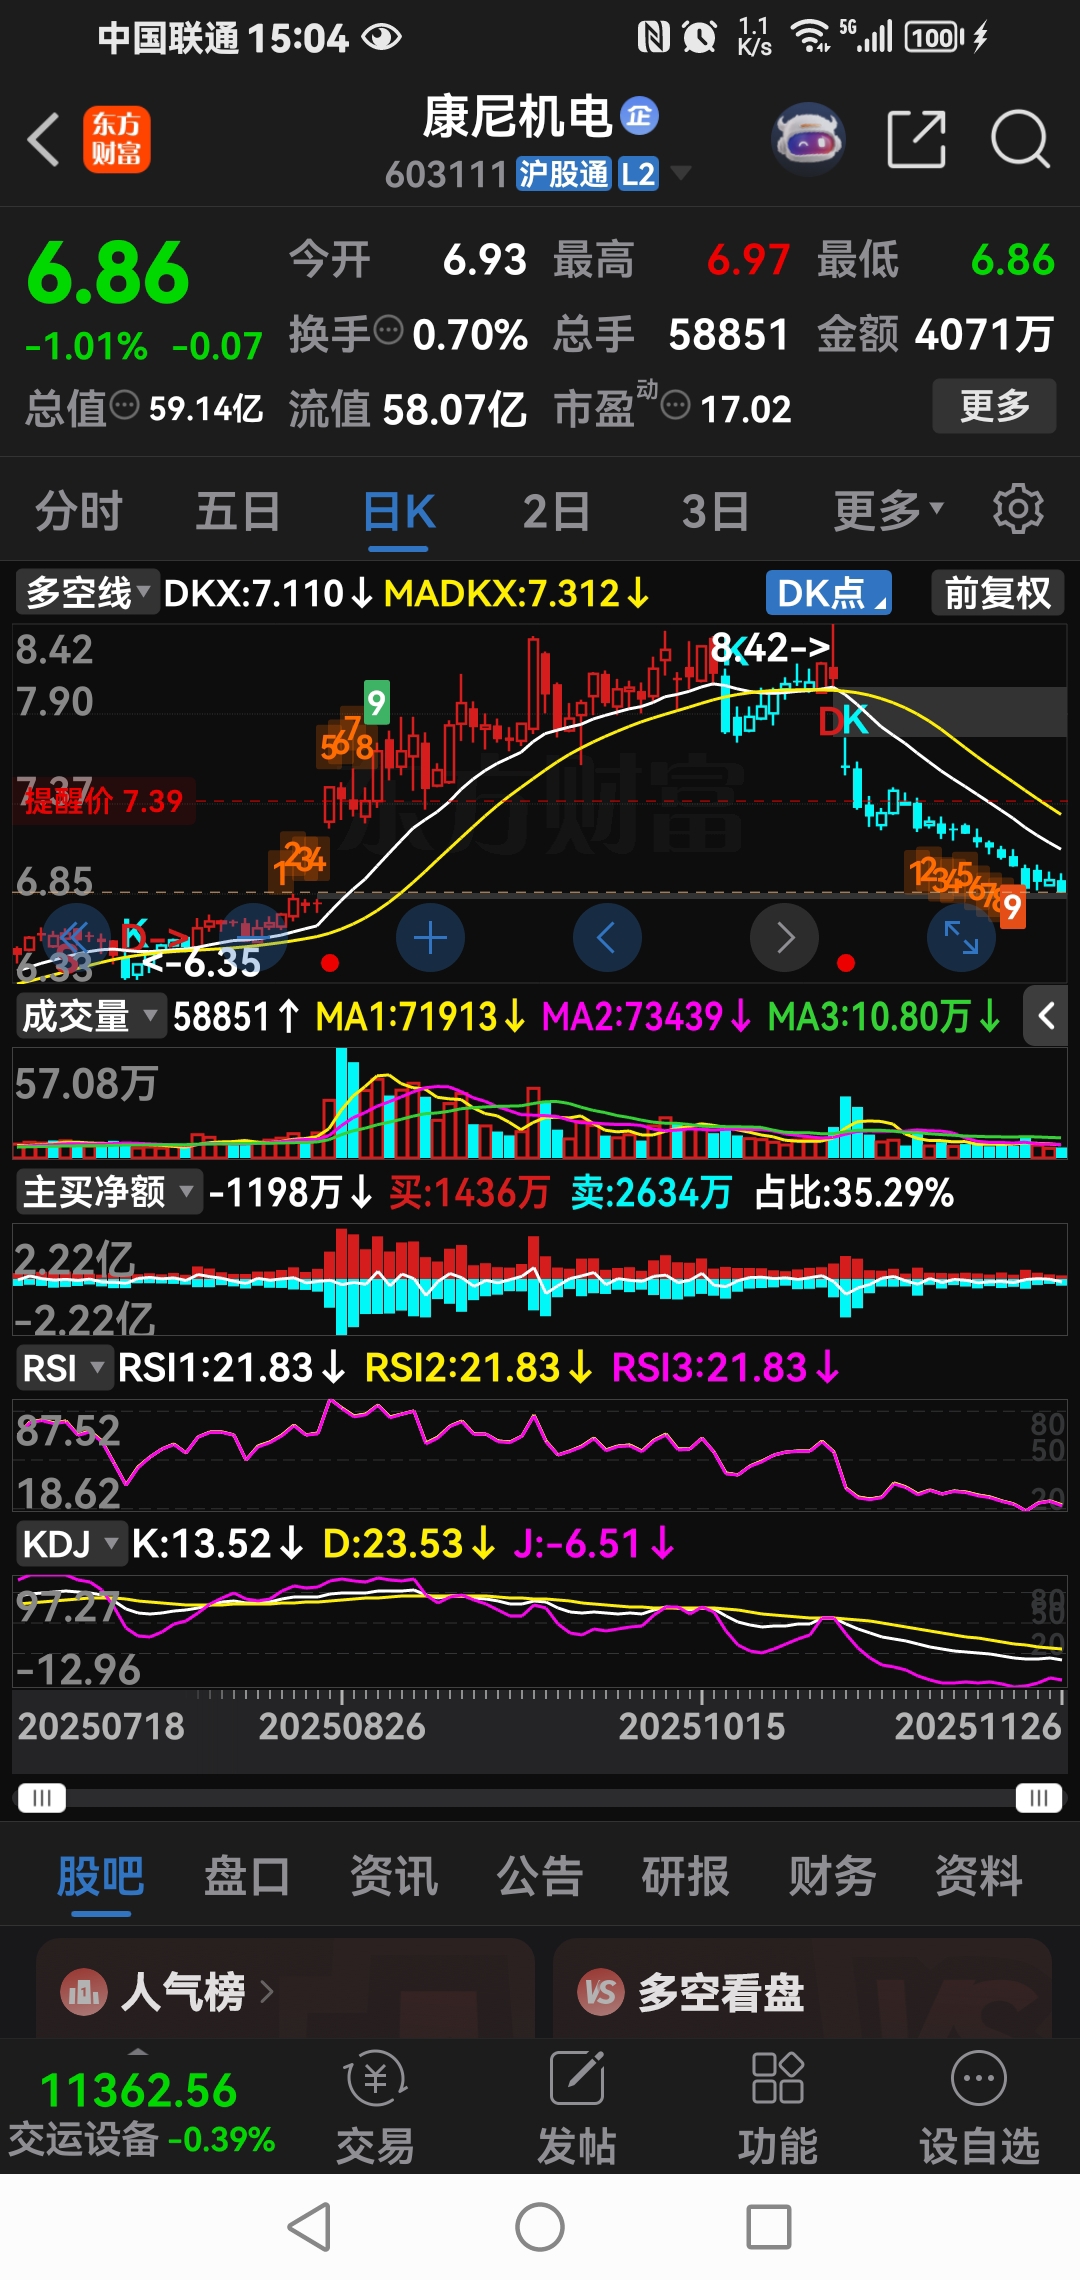Open 功能 functions icon
The height and width of the screenshot is (2280, 1080).
coord(777,2106)
